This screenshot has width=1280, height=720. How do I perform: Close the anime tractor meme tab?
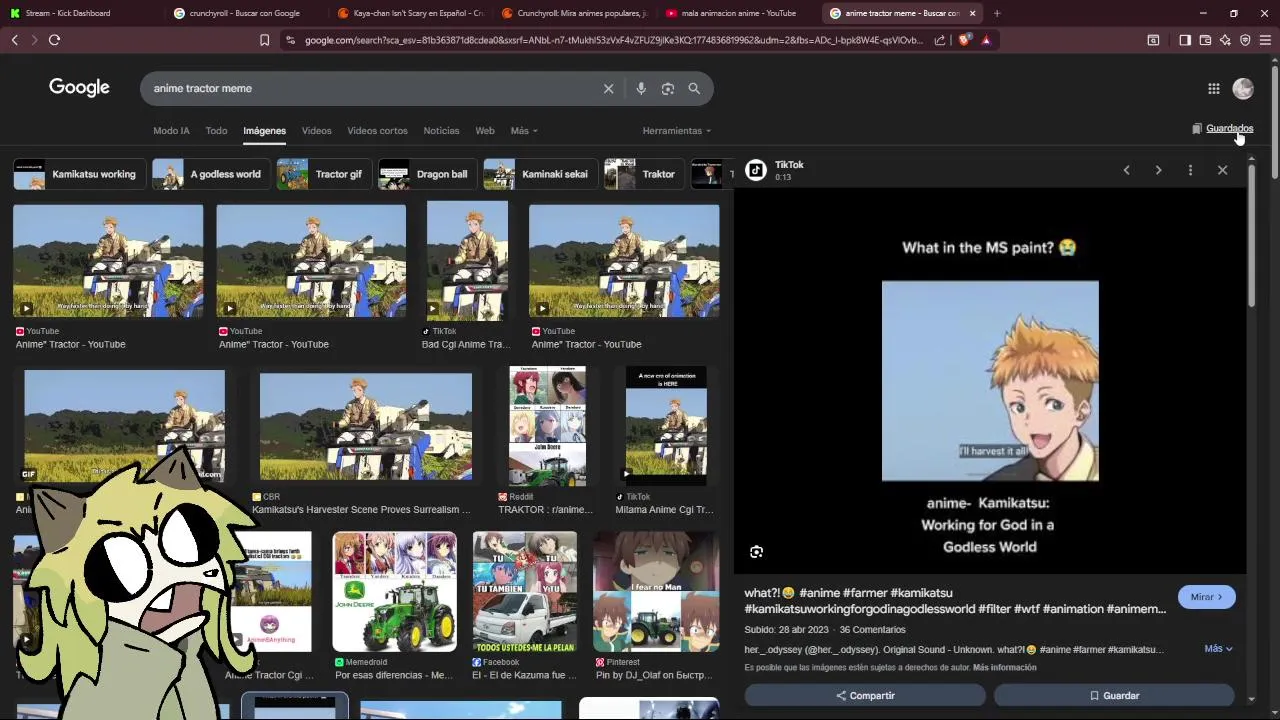972,13
